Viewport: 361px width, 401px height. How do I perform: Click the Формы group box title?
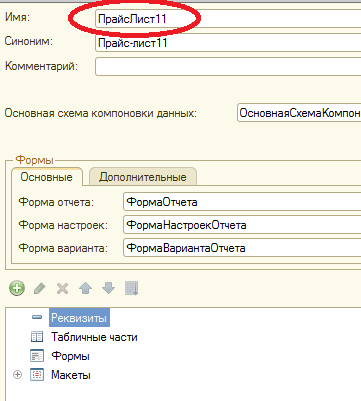[x=35, y=160]
